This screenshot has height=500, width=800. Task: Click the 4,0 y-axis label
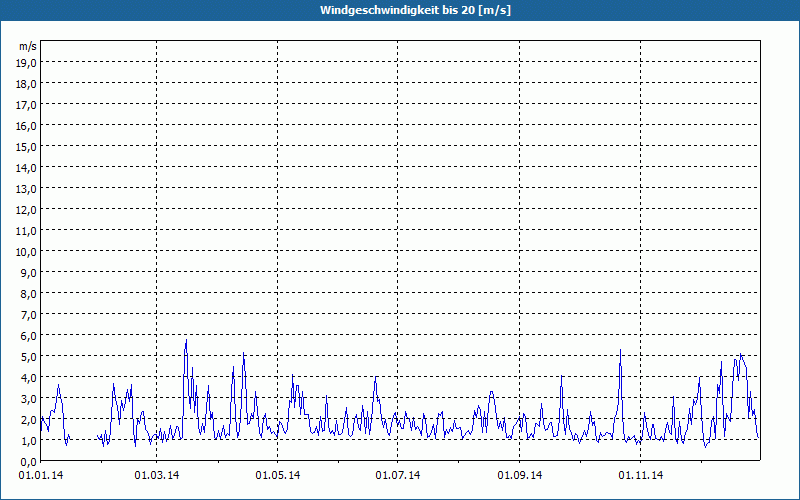(29, 378)
